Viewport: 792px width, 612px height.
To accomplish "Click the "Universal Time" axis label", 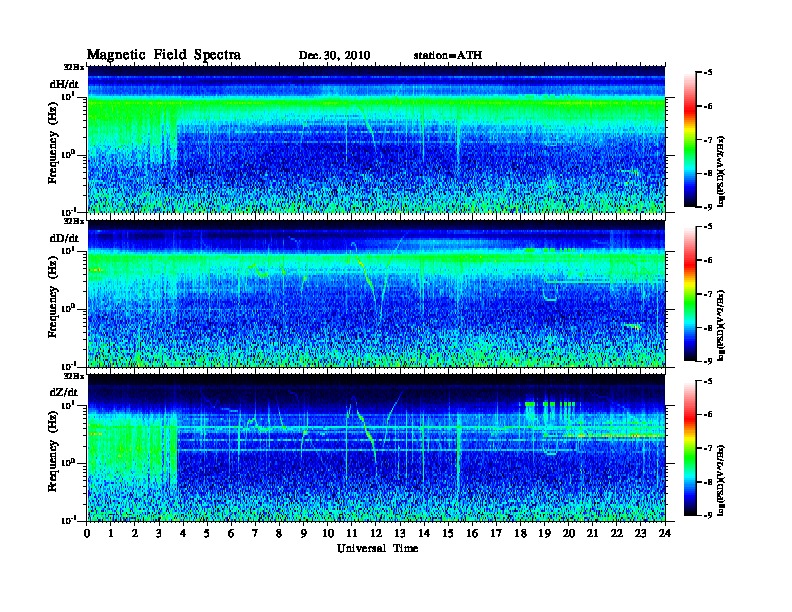I will click(x=377, y=548).
